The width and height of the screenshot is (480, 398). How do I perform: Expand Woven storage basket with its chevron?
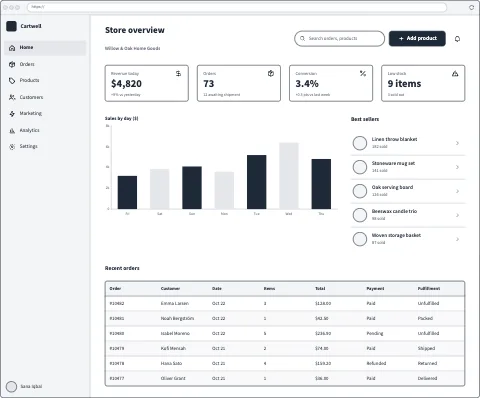[457, 239]
